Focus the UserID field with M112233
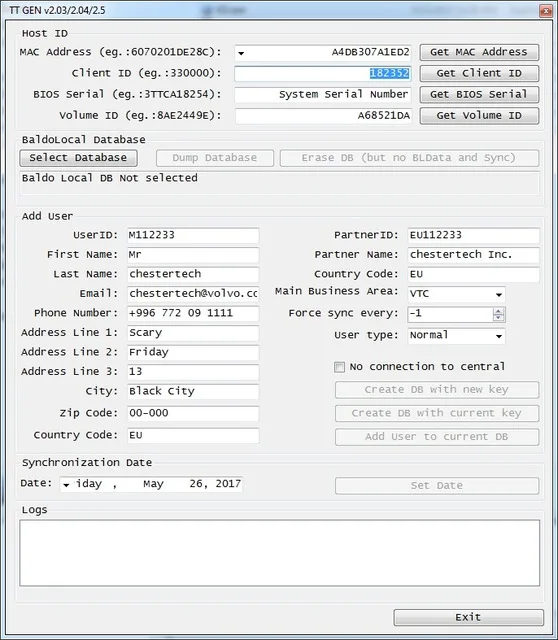 click(193, 236)
